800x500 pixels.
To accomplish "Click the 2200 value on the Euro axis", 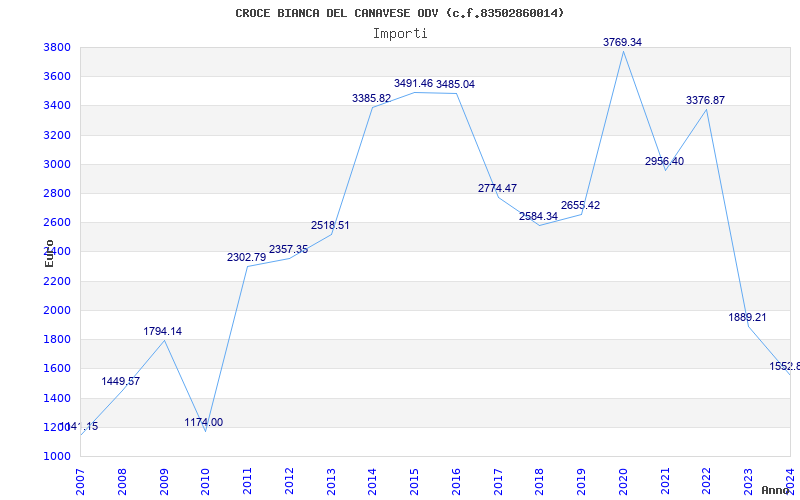I will tap(56, 281).
